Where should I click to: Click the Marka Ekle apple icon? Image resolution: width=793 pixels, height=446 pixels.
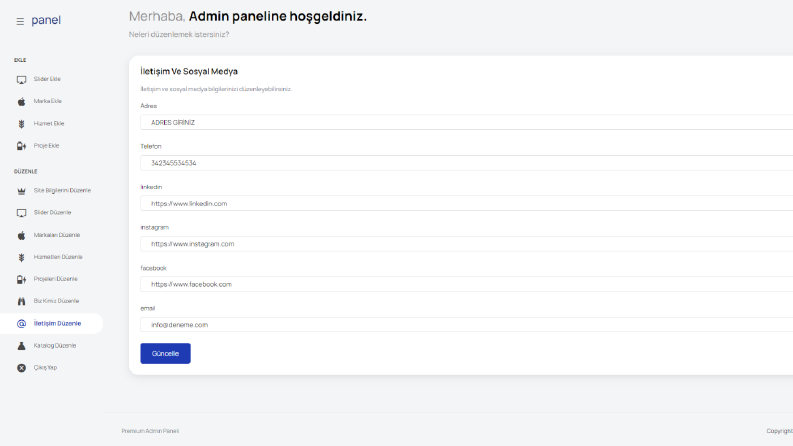(x=21, y=102)
